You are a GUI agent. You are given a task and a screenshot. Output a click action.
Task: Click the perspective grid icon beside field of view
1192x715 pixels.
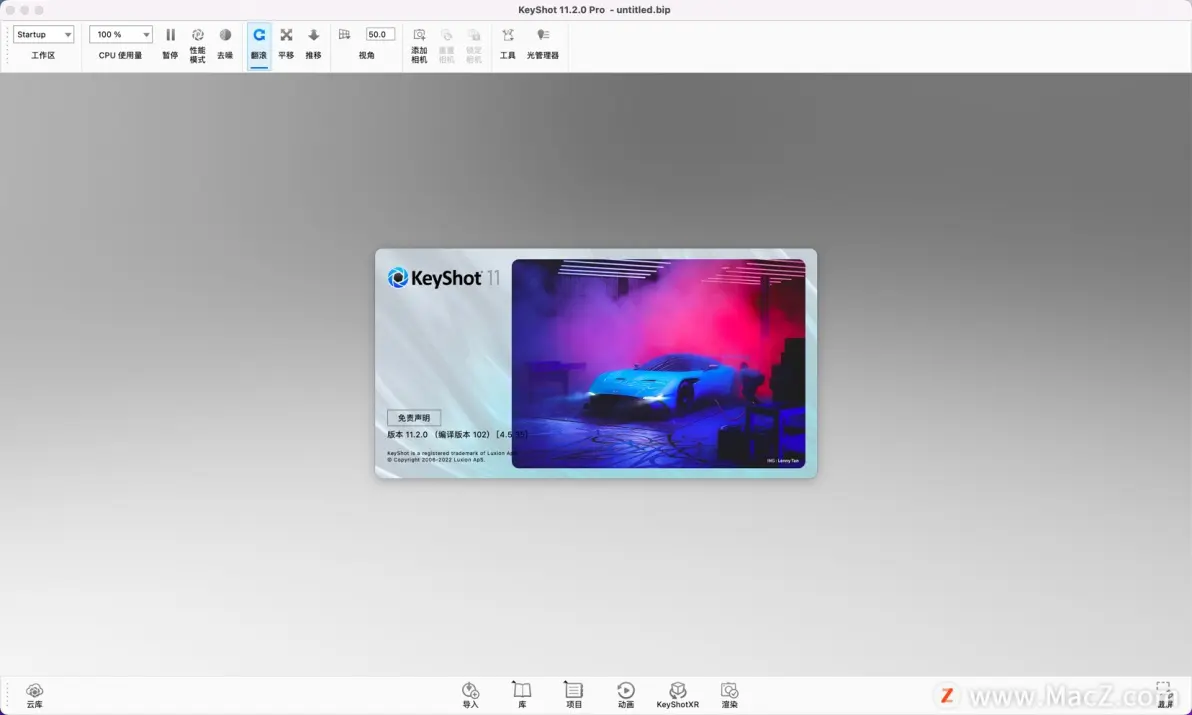pos(344,34)
